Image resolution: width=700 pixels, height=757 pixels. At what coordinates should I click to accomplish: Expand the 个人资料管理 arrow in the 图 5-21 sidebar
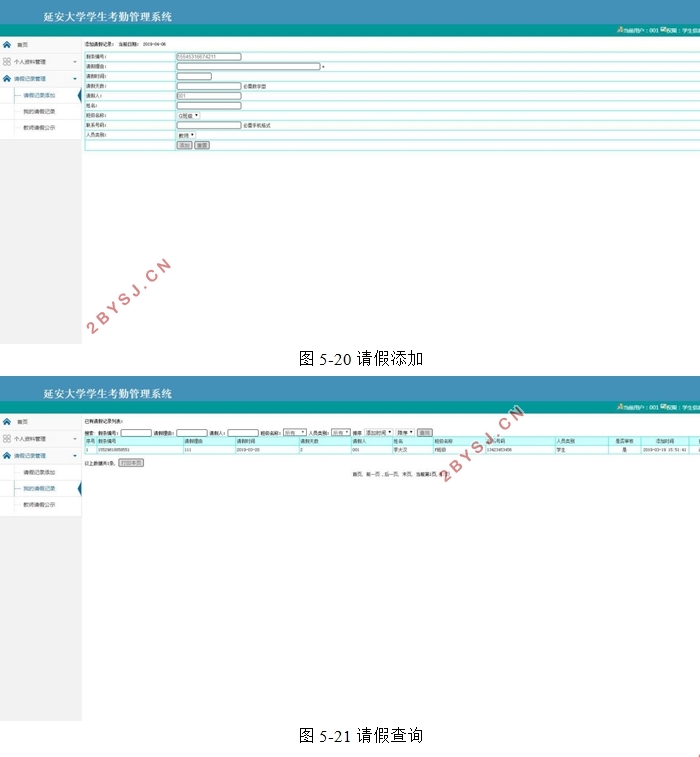(x=75, y=439)
